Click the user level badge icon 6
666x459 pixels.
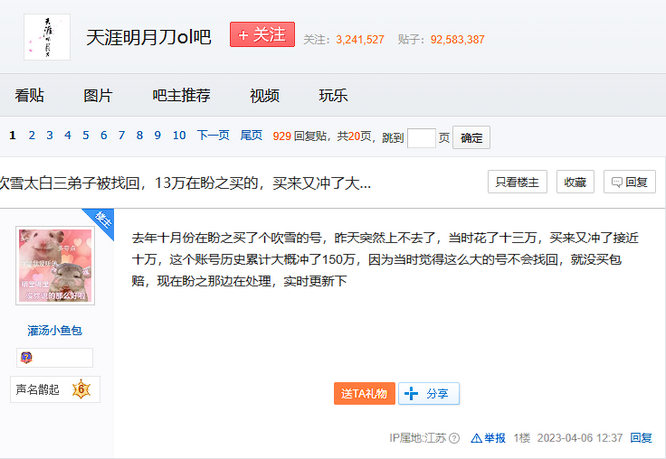point(80,389)
